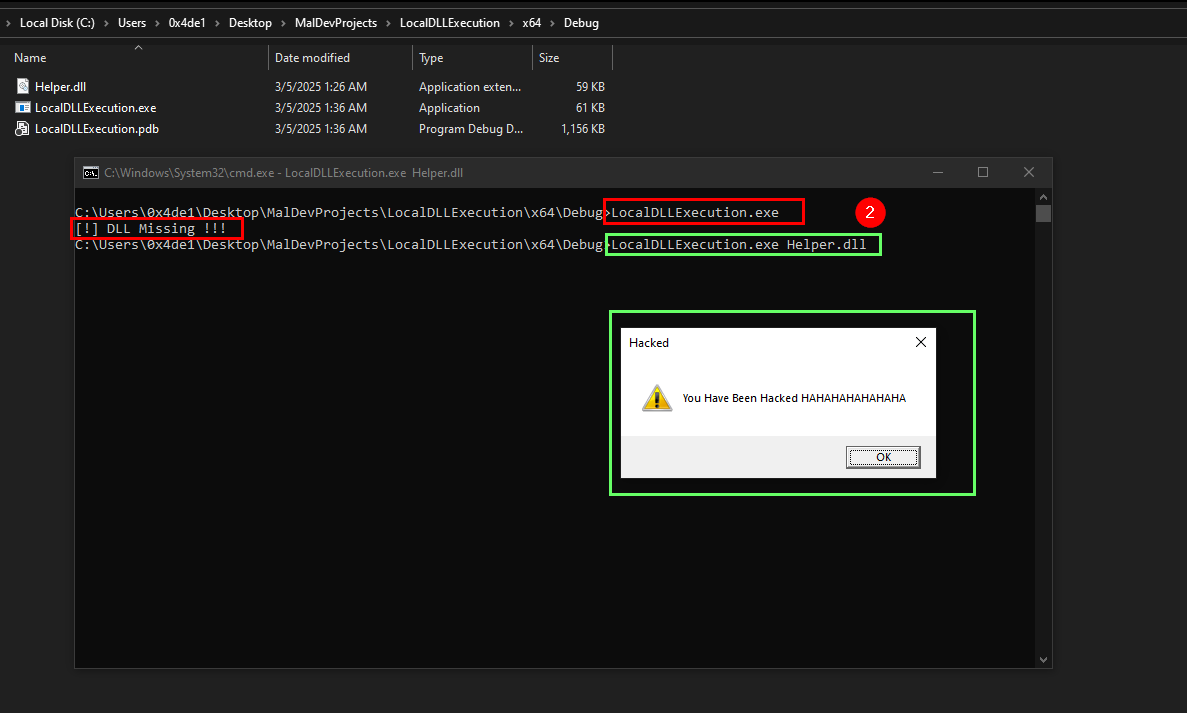Screen dimensions: 1187x713
Task: Navigate to Local Disk (C:) breadcrumb
Action: [x=58, y=23]
